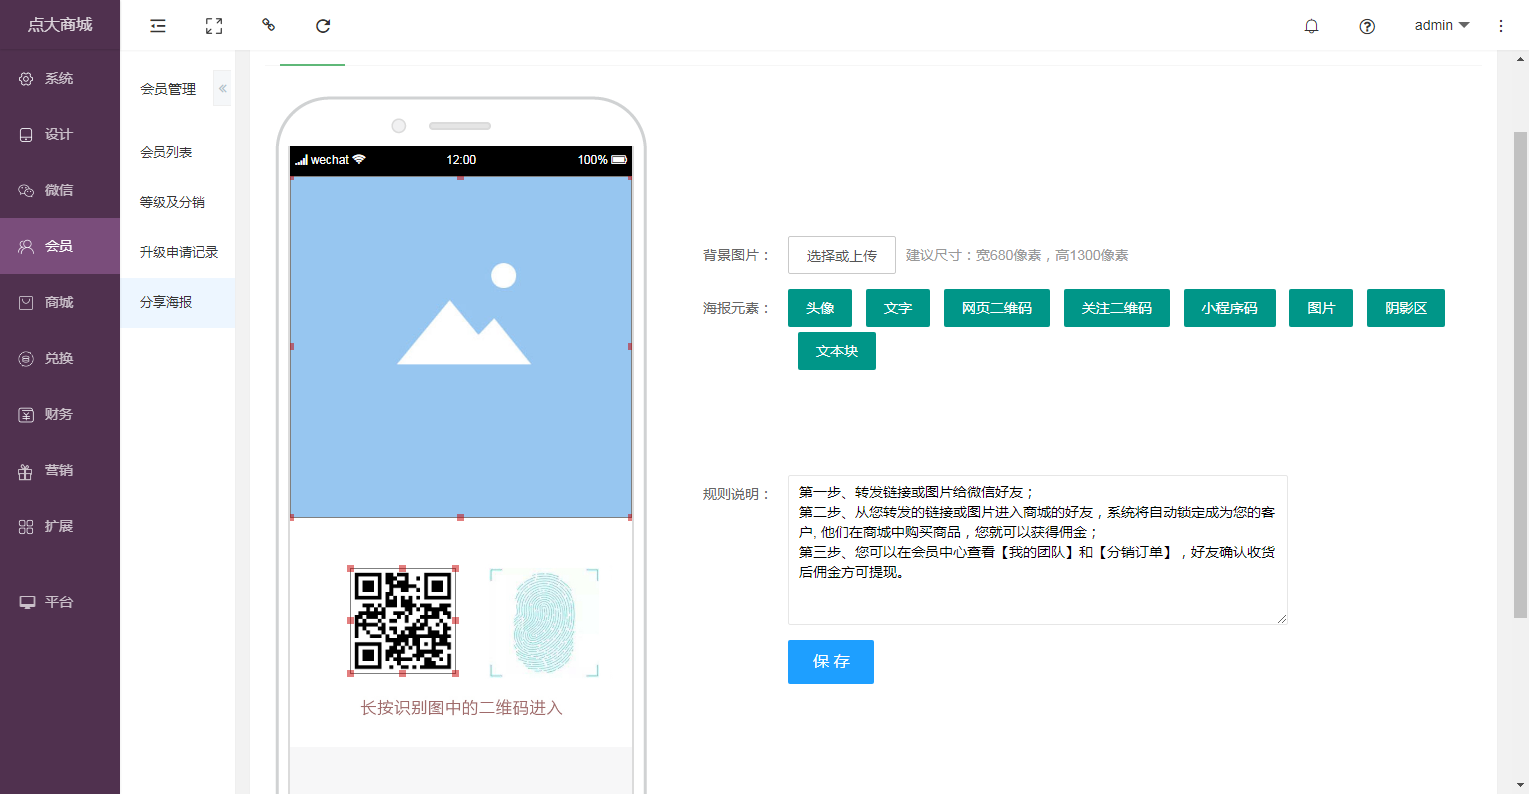Collapse the submenu with the double chevron
Screen dimensions: 1529x794
coord(222,89)
